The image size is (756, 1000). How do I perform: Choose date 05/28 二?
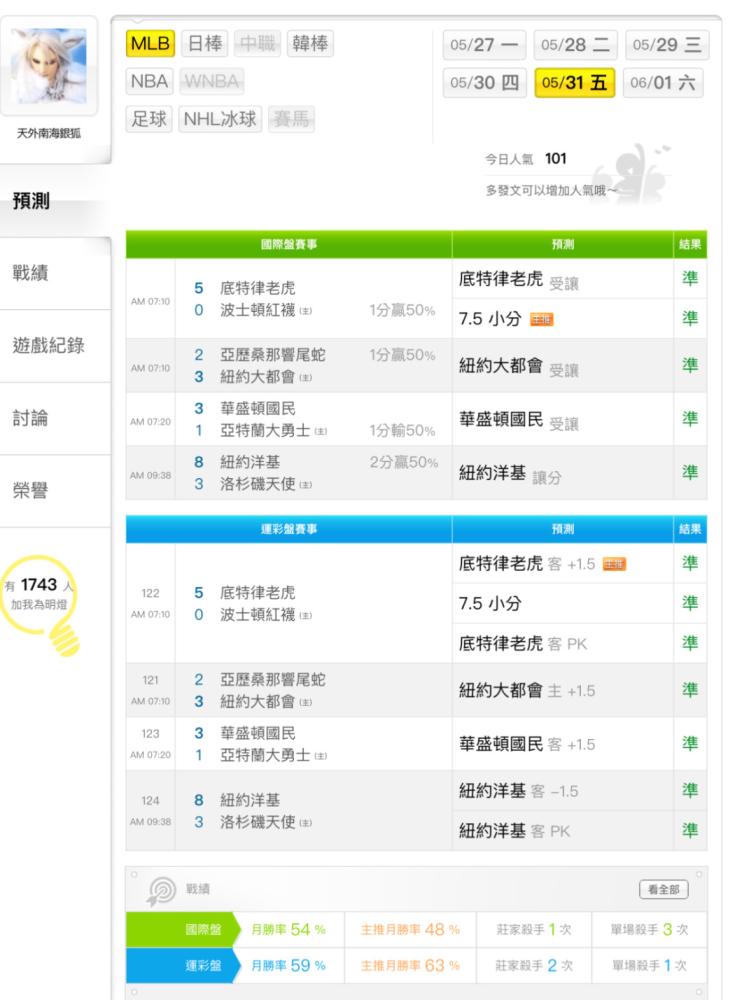575,45
